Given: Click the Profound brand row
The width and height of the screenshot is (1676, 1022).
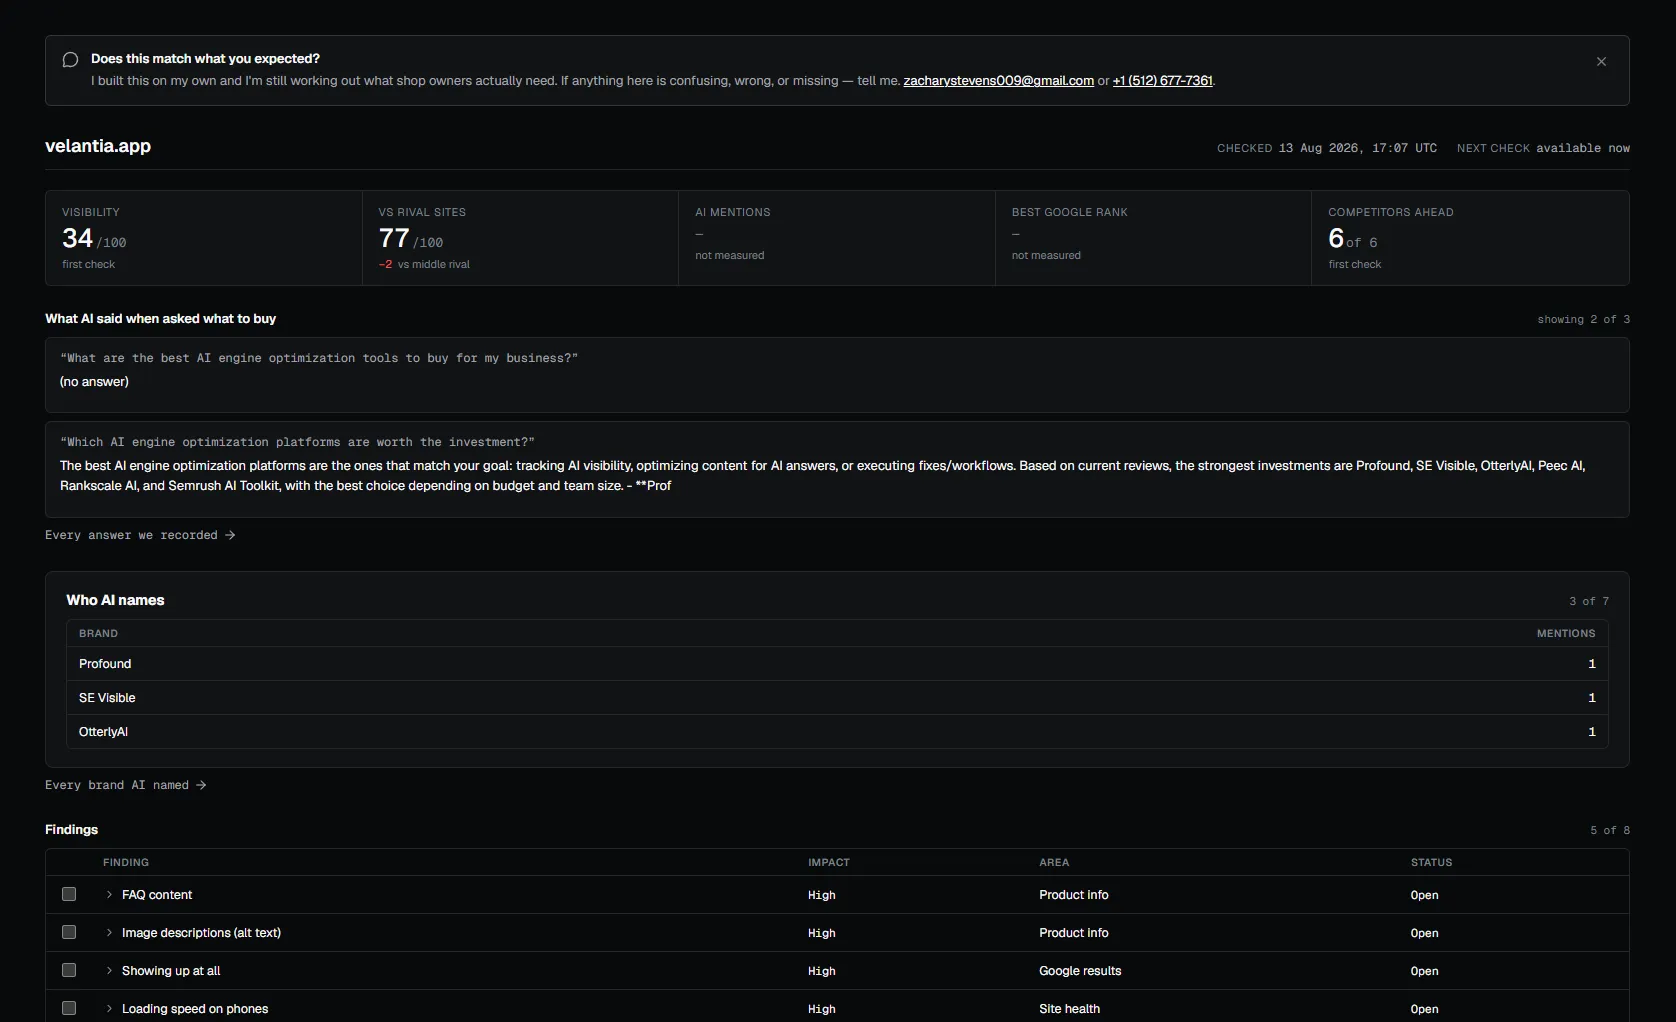Looking at the screenshot, I should coord(837,664).
